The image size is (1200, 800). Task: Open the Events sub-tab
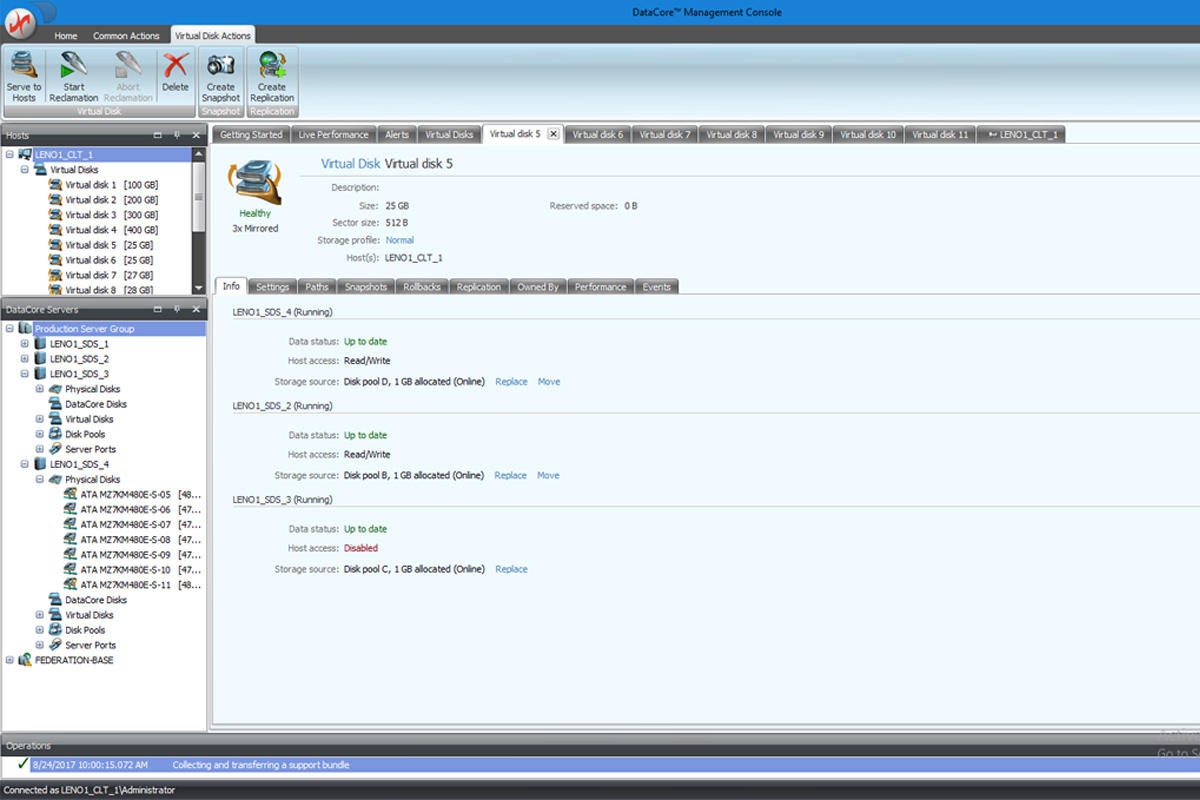(657, 287)
